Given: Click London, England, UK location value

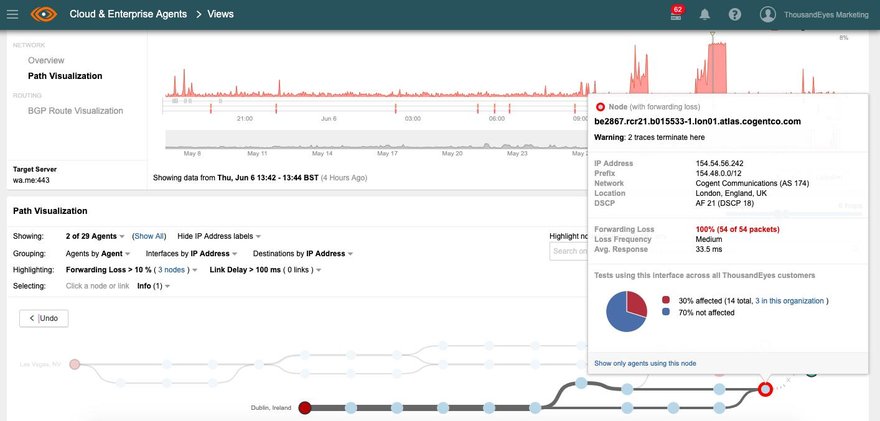Looking at the screenshot, I should (x=731, y=194).
